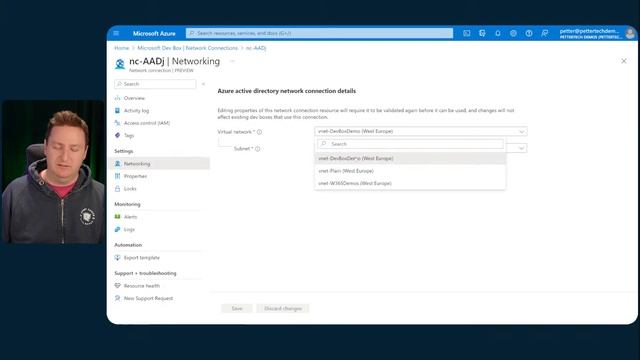The height and width of the screenshot is (360, 640).
Task: Open Export template menu item
Action: click(142, 258)
